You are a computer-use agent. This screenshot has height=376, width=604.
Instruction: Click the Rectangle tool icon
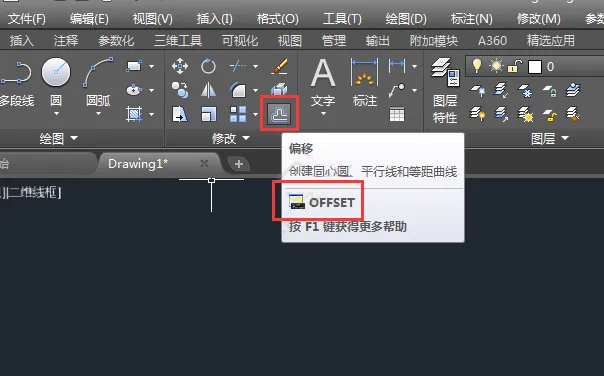134,66
